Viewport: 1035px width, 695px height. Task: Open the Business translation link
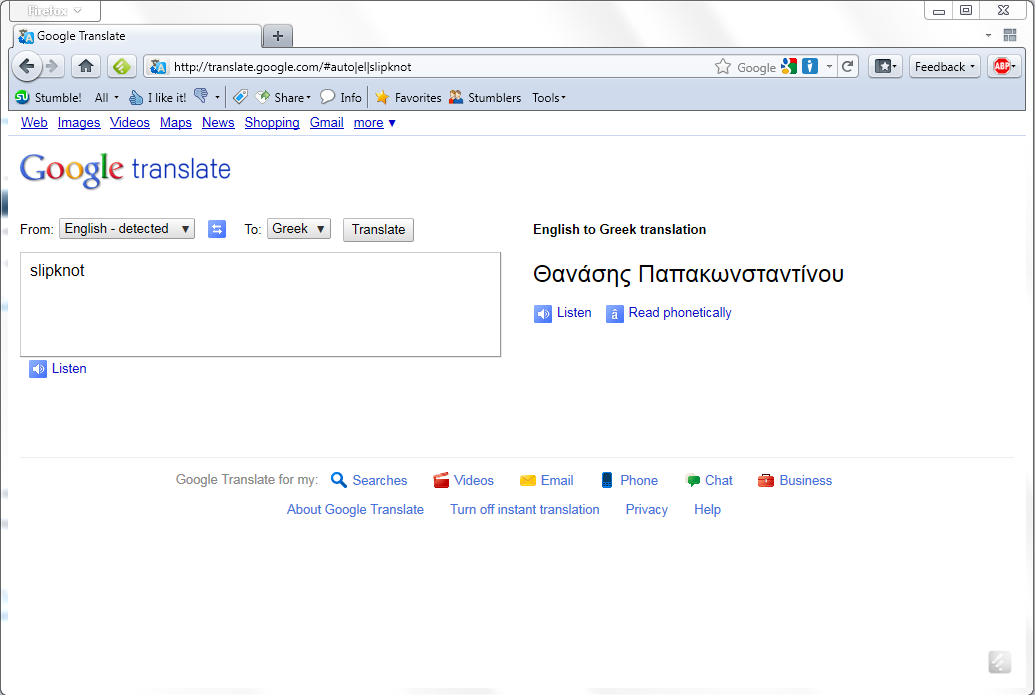pyautogui.click(x=795, y=480)
